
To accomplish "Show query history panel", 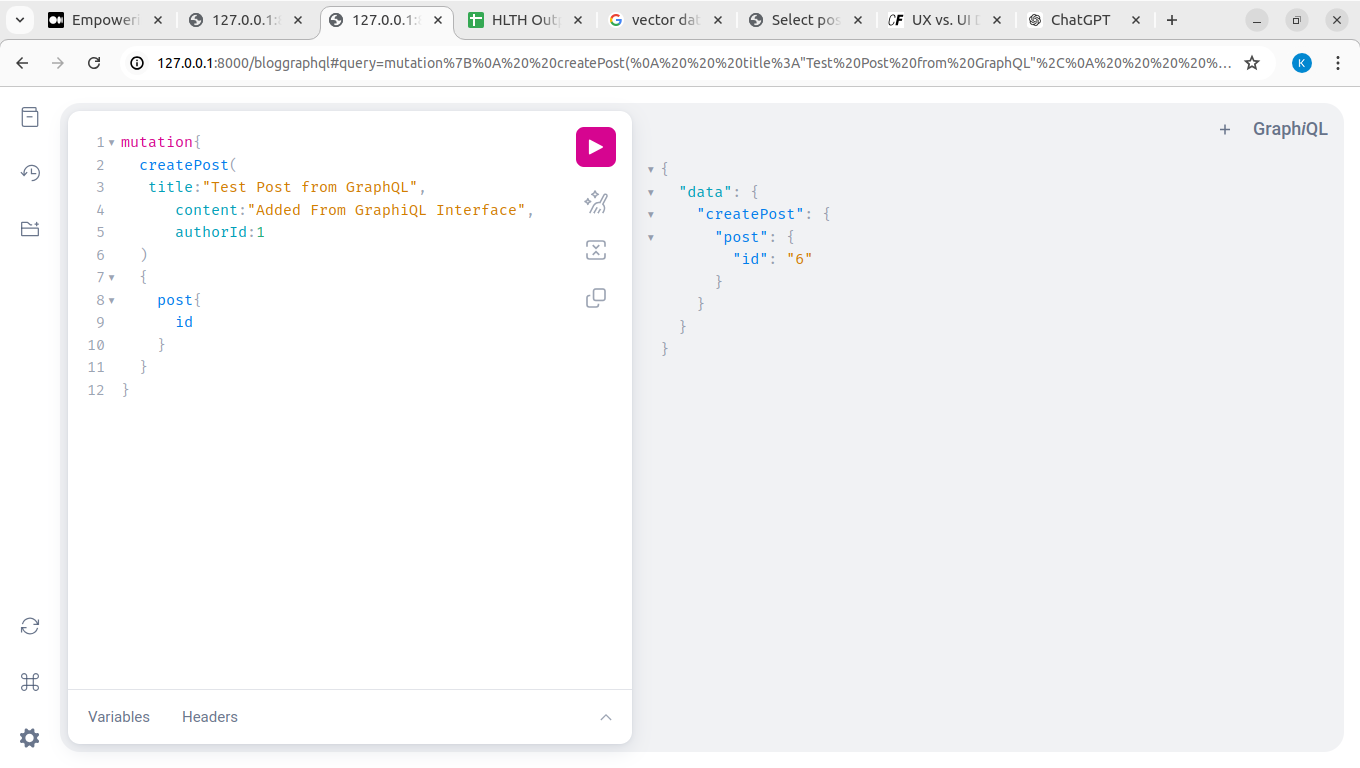I will tap(30, 173).
